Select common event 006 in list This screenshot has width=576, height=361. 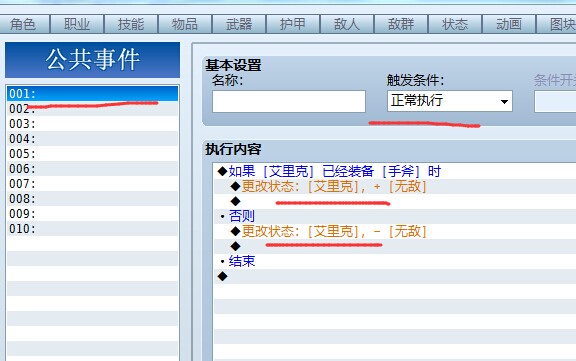point(93,169)
